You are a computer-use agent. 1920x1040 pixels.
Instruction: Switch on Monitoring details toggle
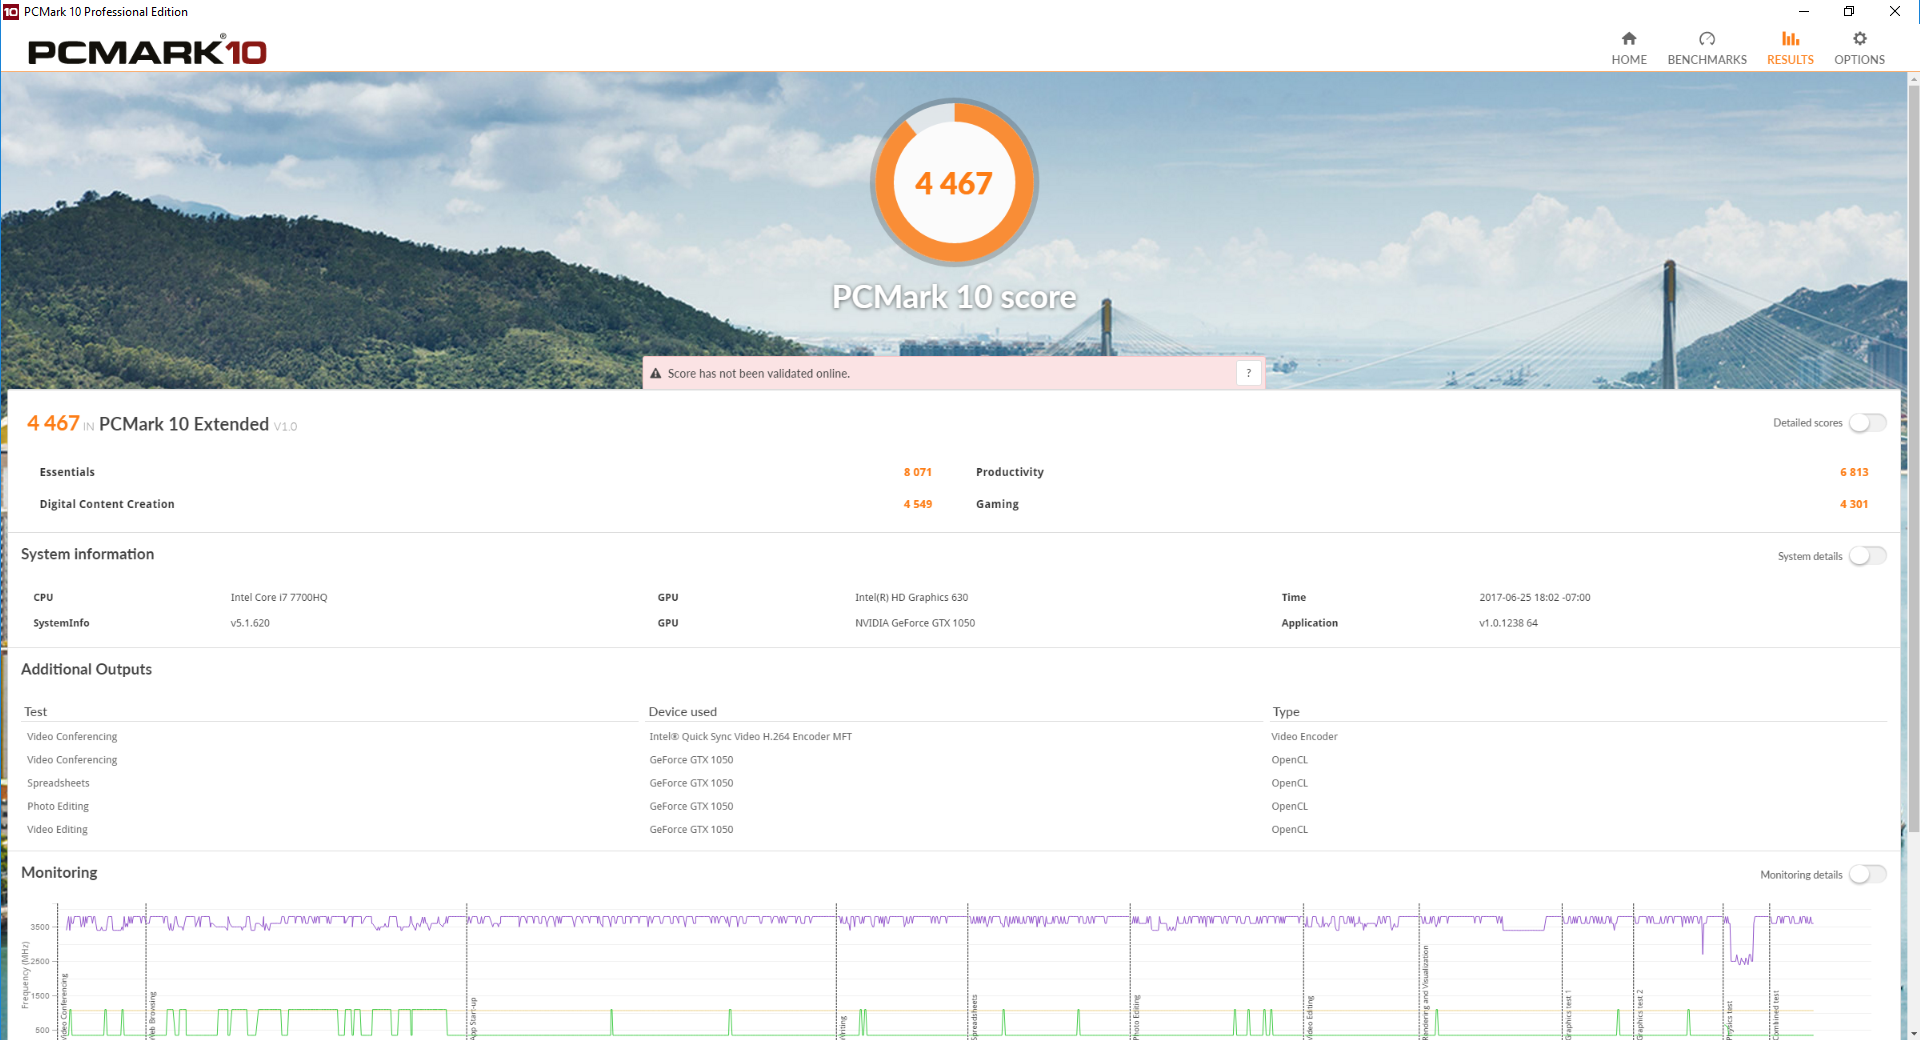point(1866,875)
